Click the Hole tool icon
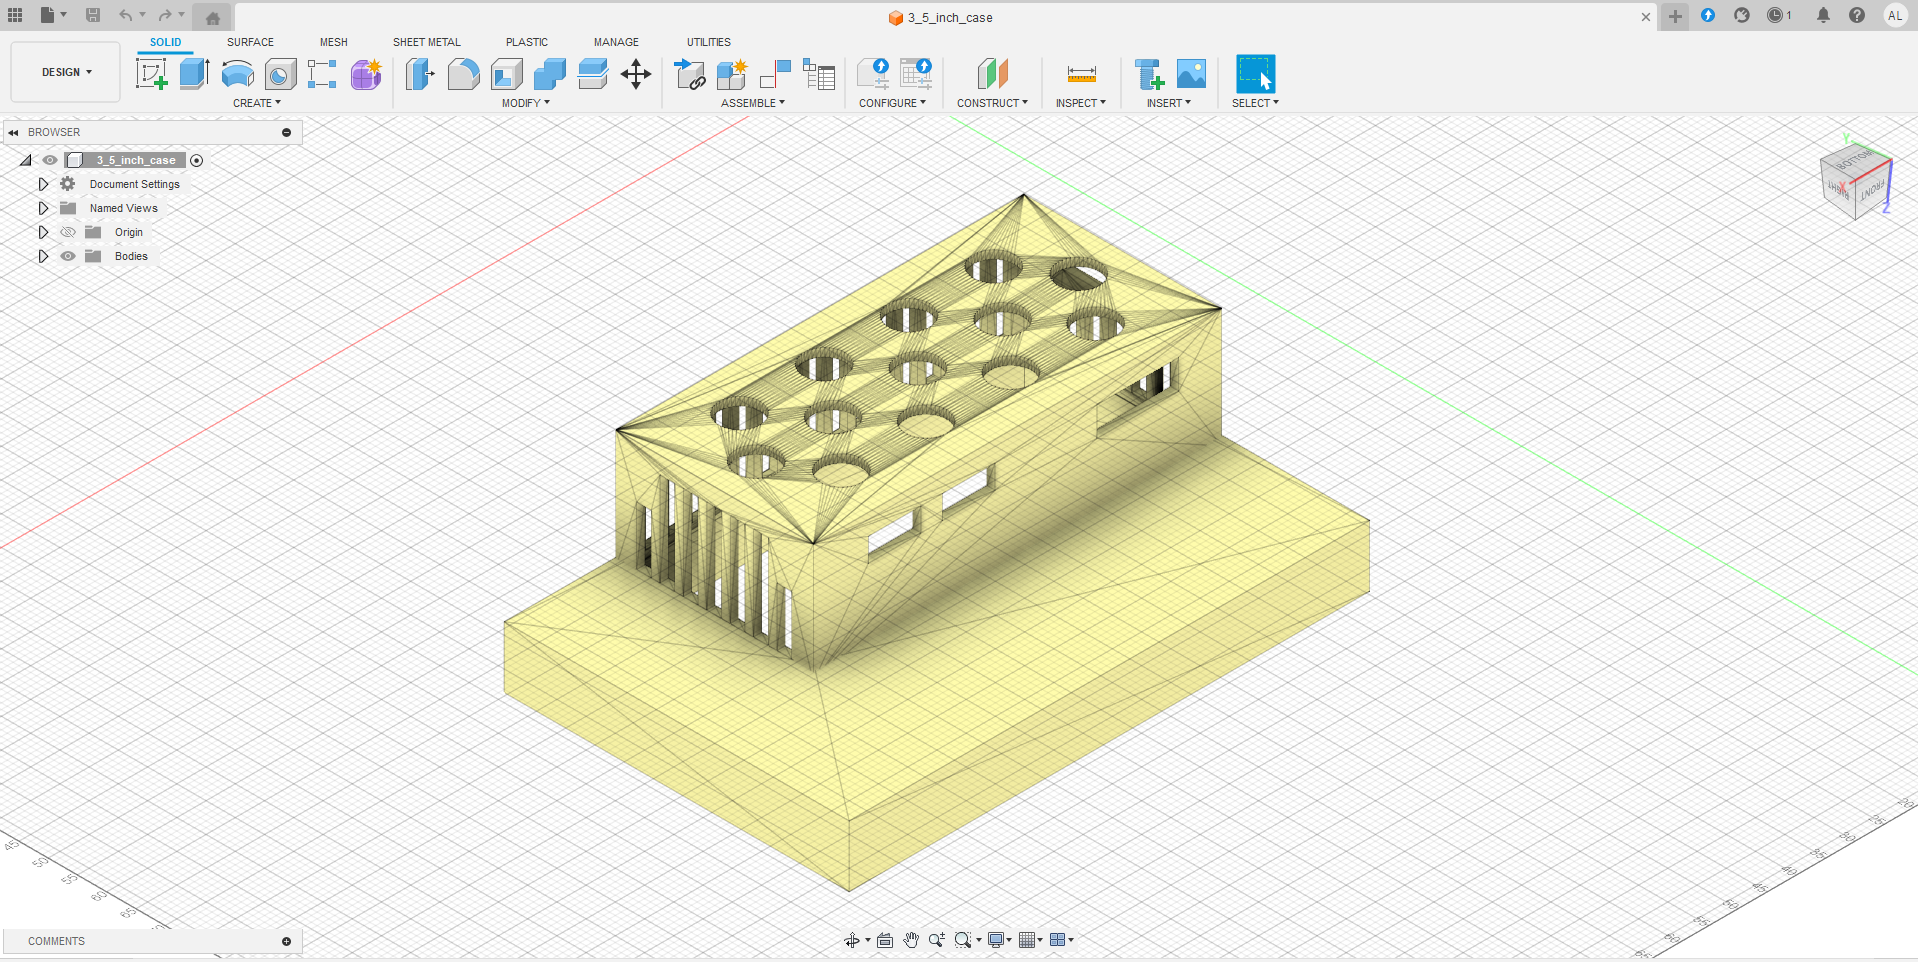Screen dimensions: 1918x962 point(281,74)
